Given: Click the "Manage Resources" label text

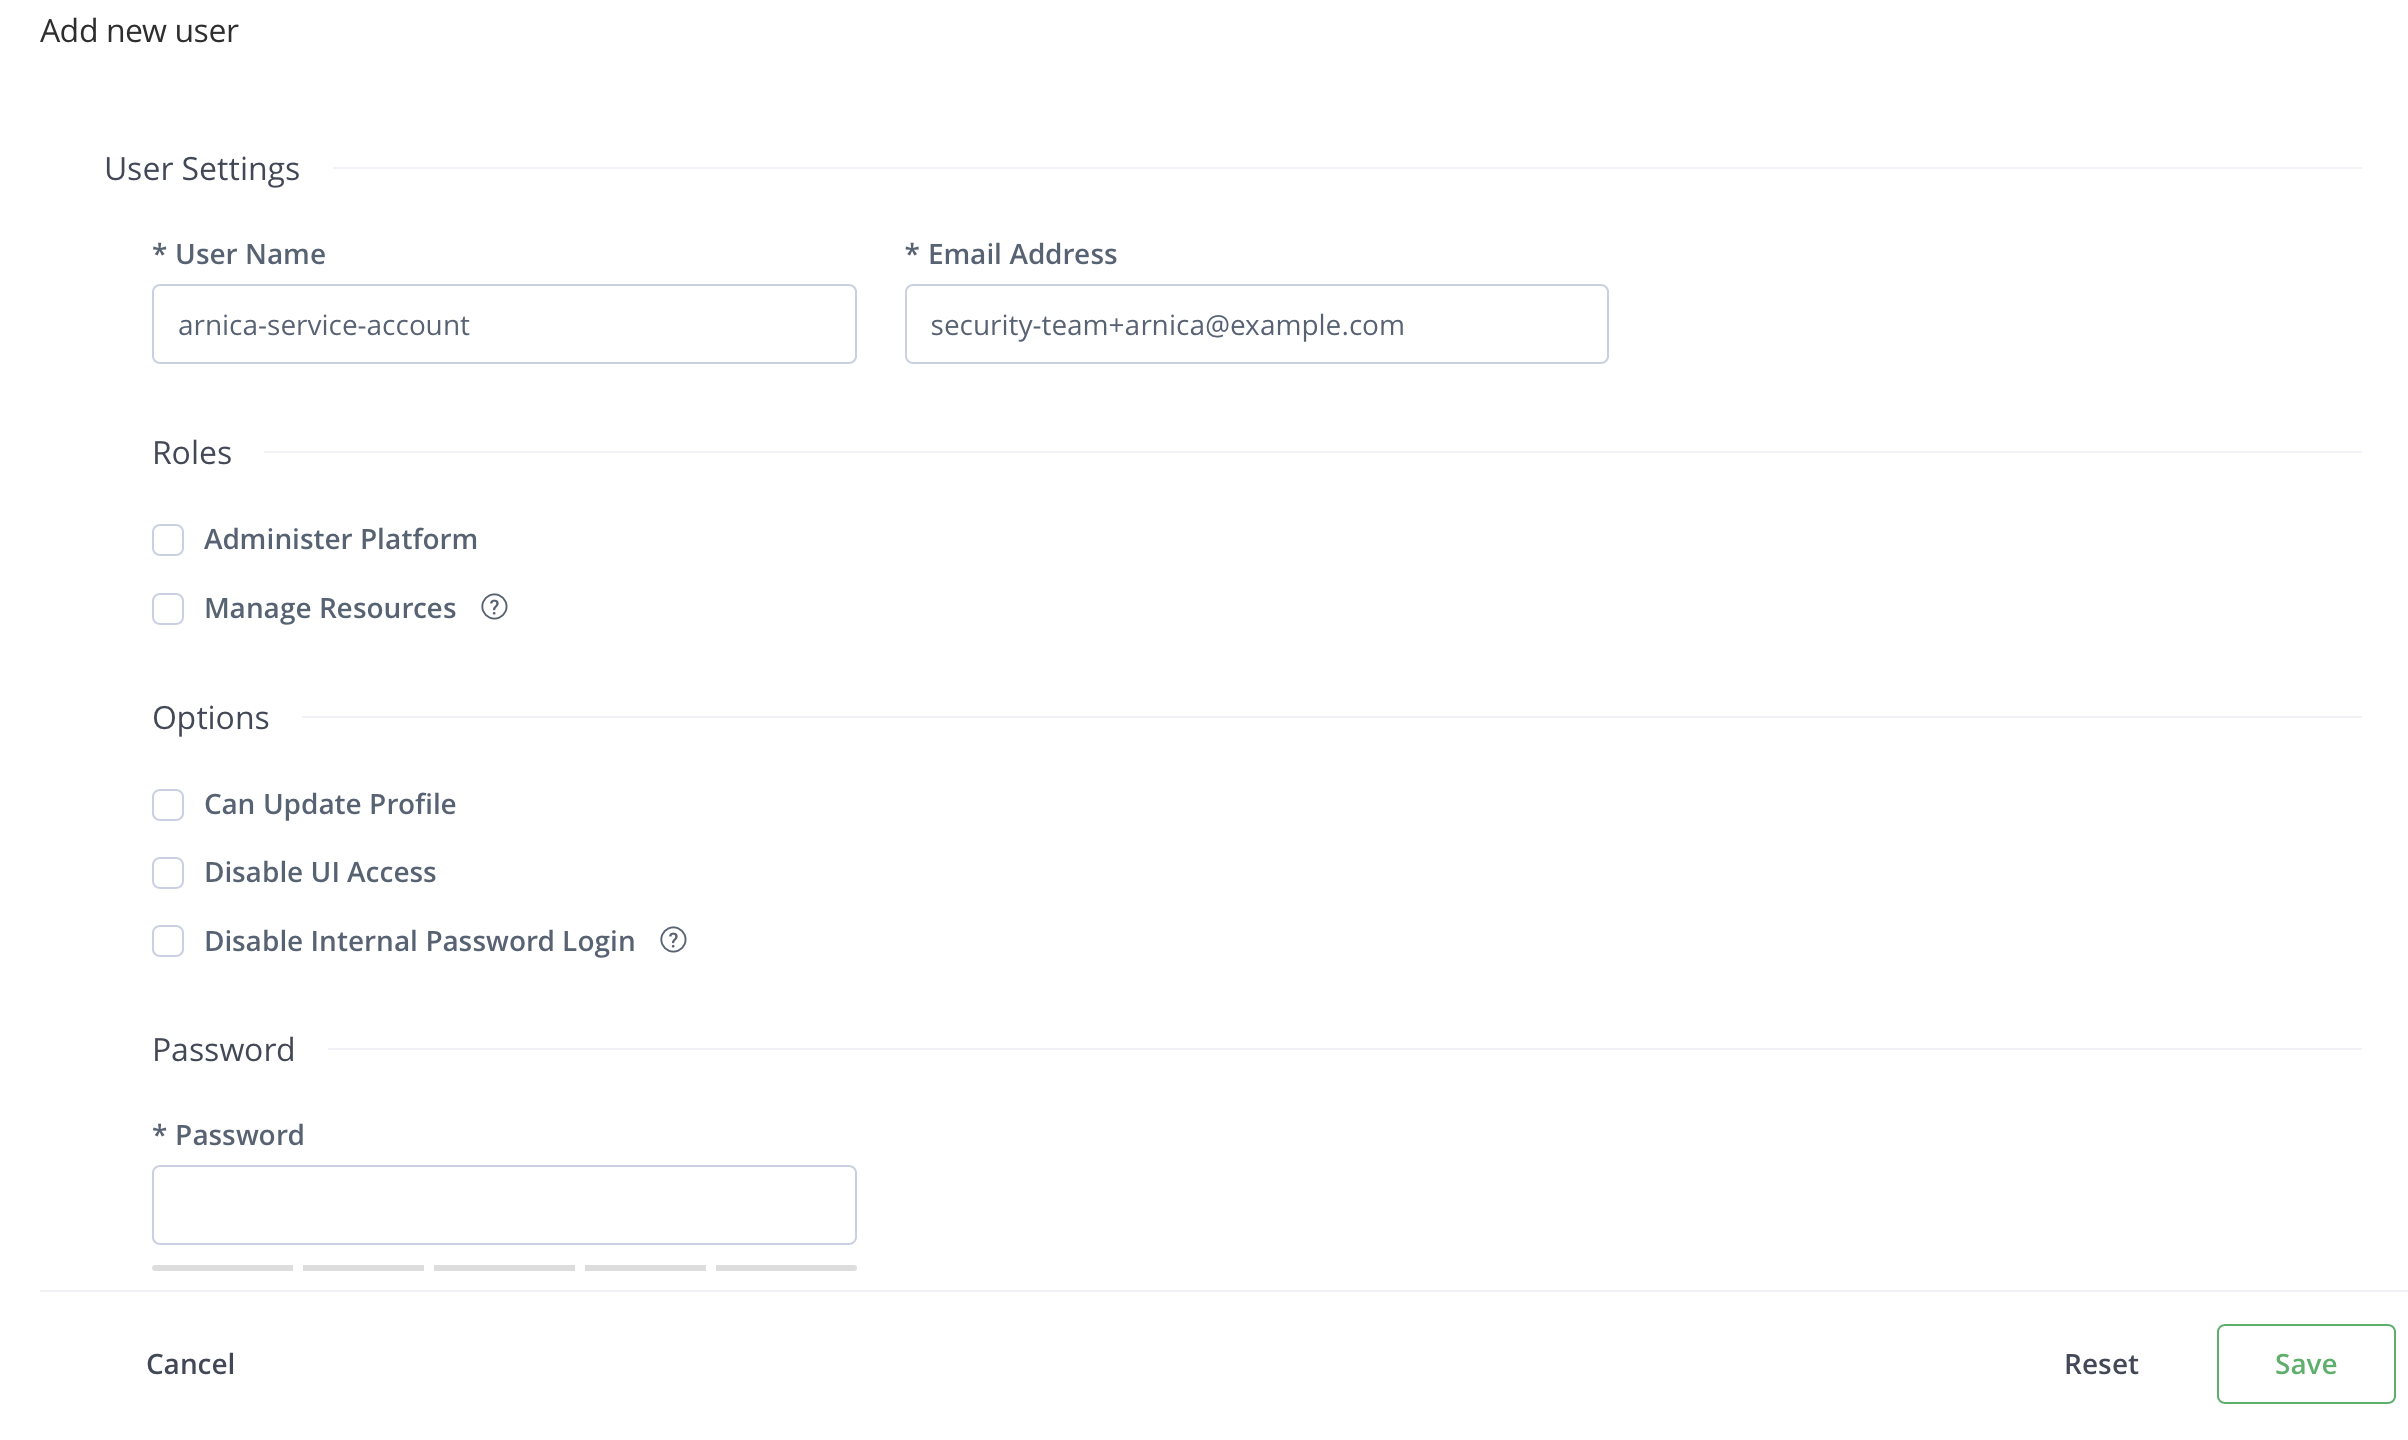Looking at the screenshot, I should coord(330,609).
